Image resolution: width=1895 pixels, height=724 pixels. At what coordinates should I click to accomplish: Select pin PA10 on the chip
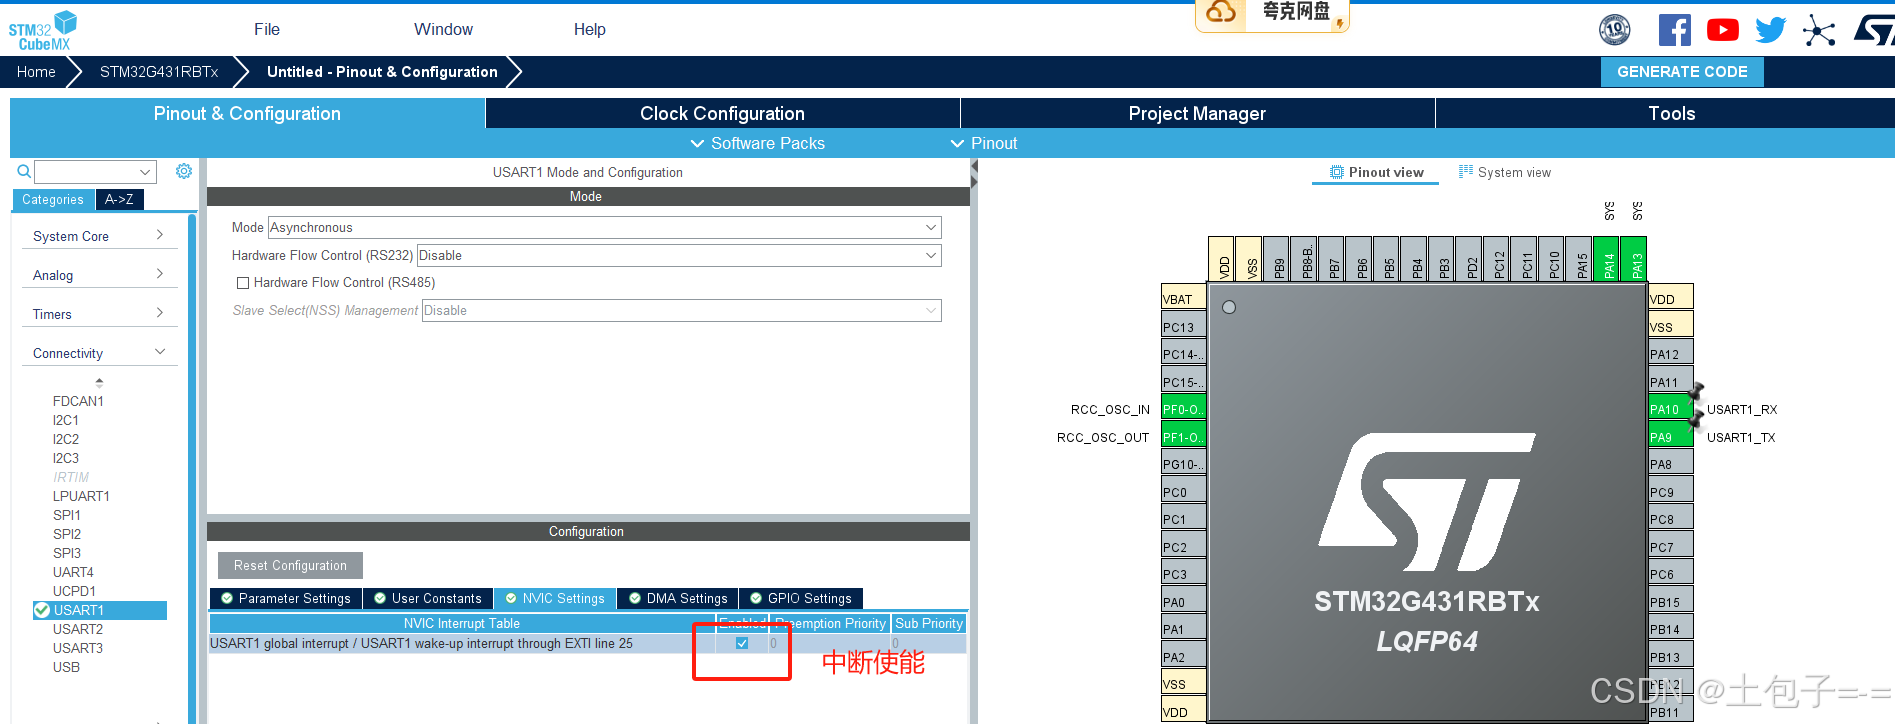pos(1670,409)
